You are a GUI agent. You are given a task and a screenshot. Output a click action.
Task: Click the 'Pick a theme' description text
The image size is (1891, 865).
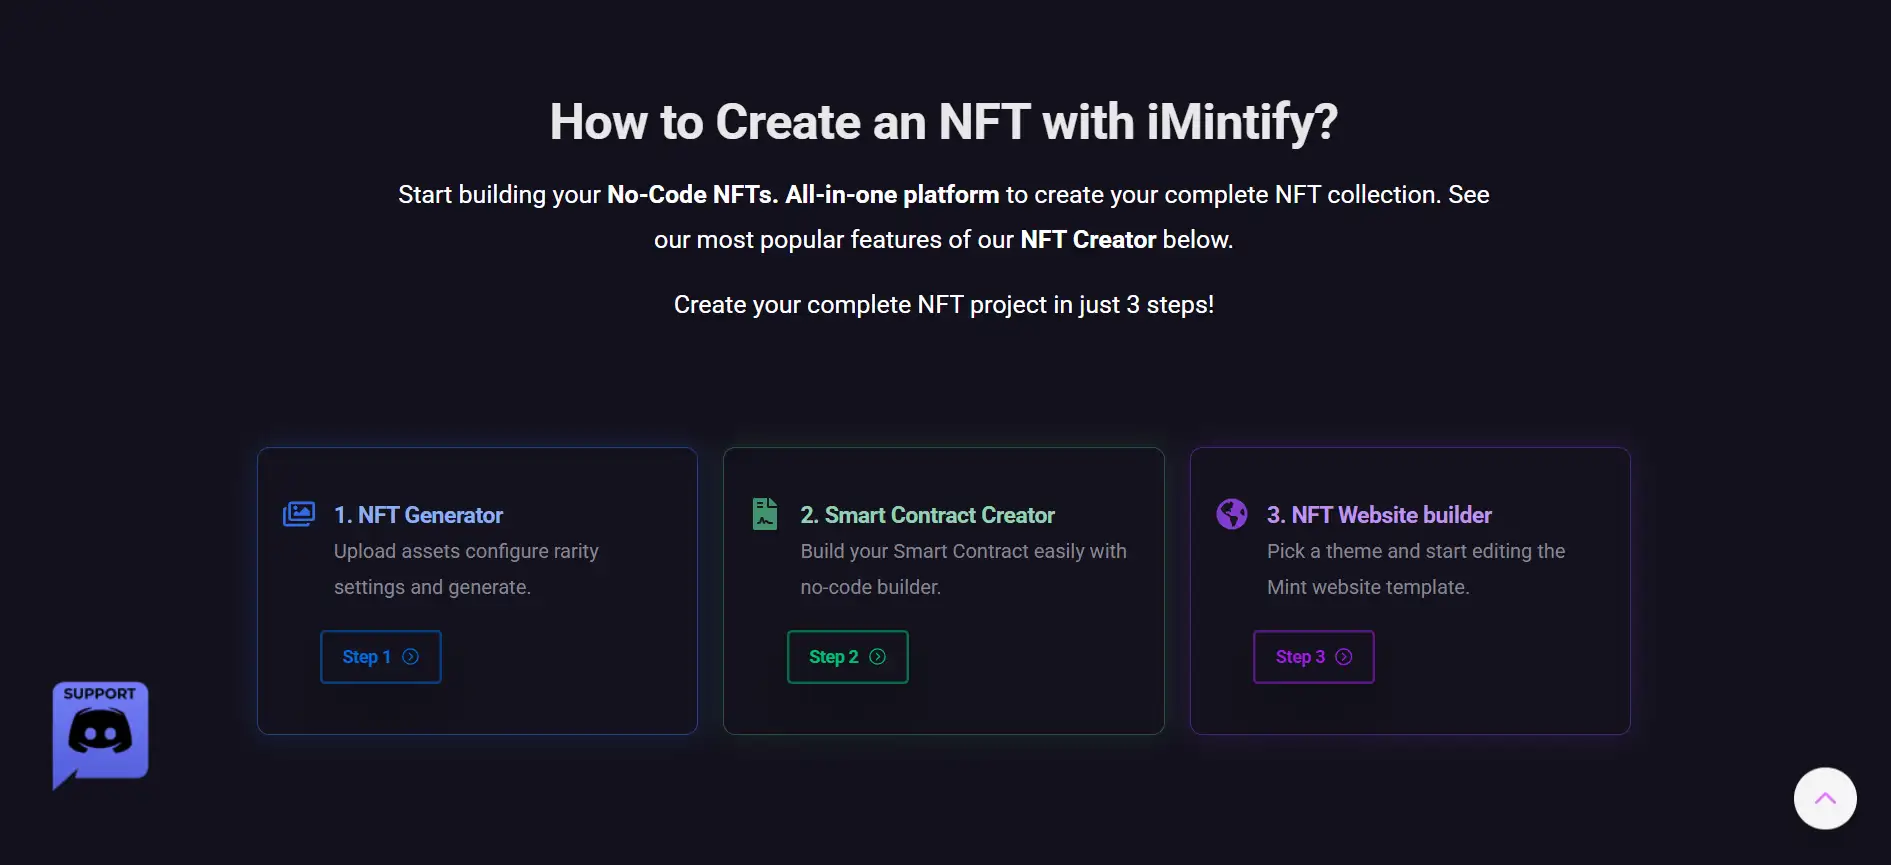(1415, 551)
